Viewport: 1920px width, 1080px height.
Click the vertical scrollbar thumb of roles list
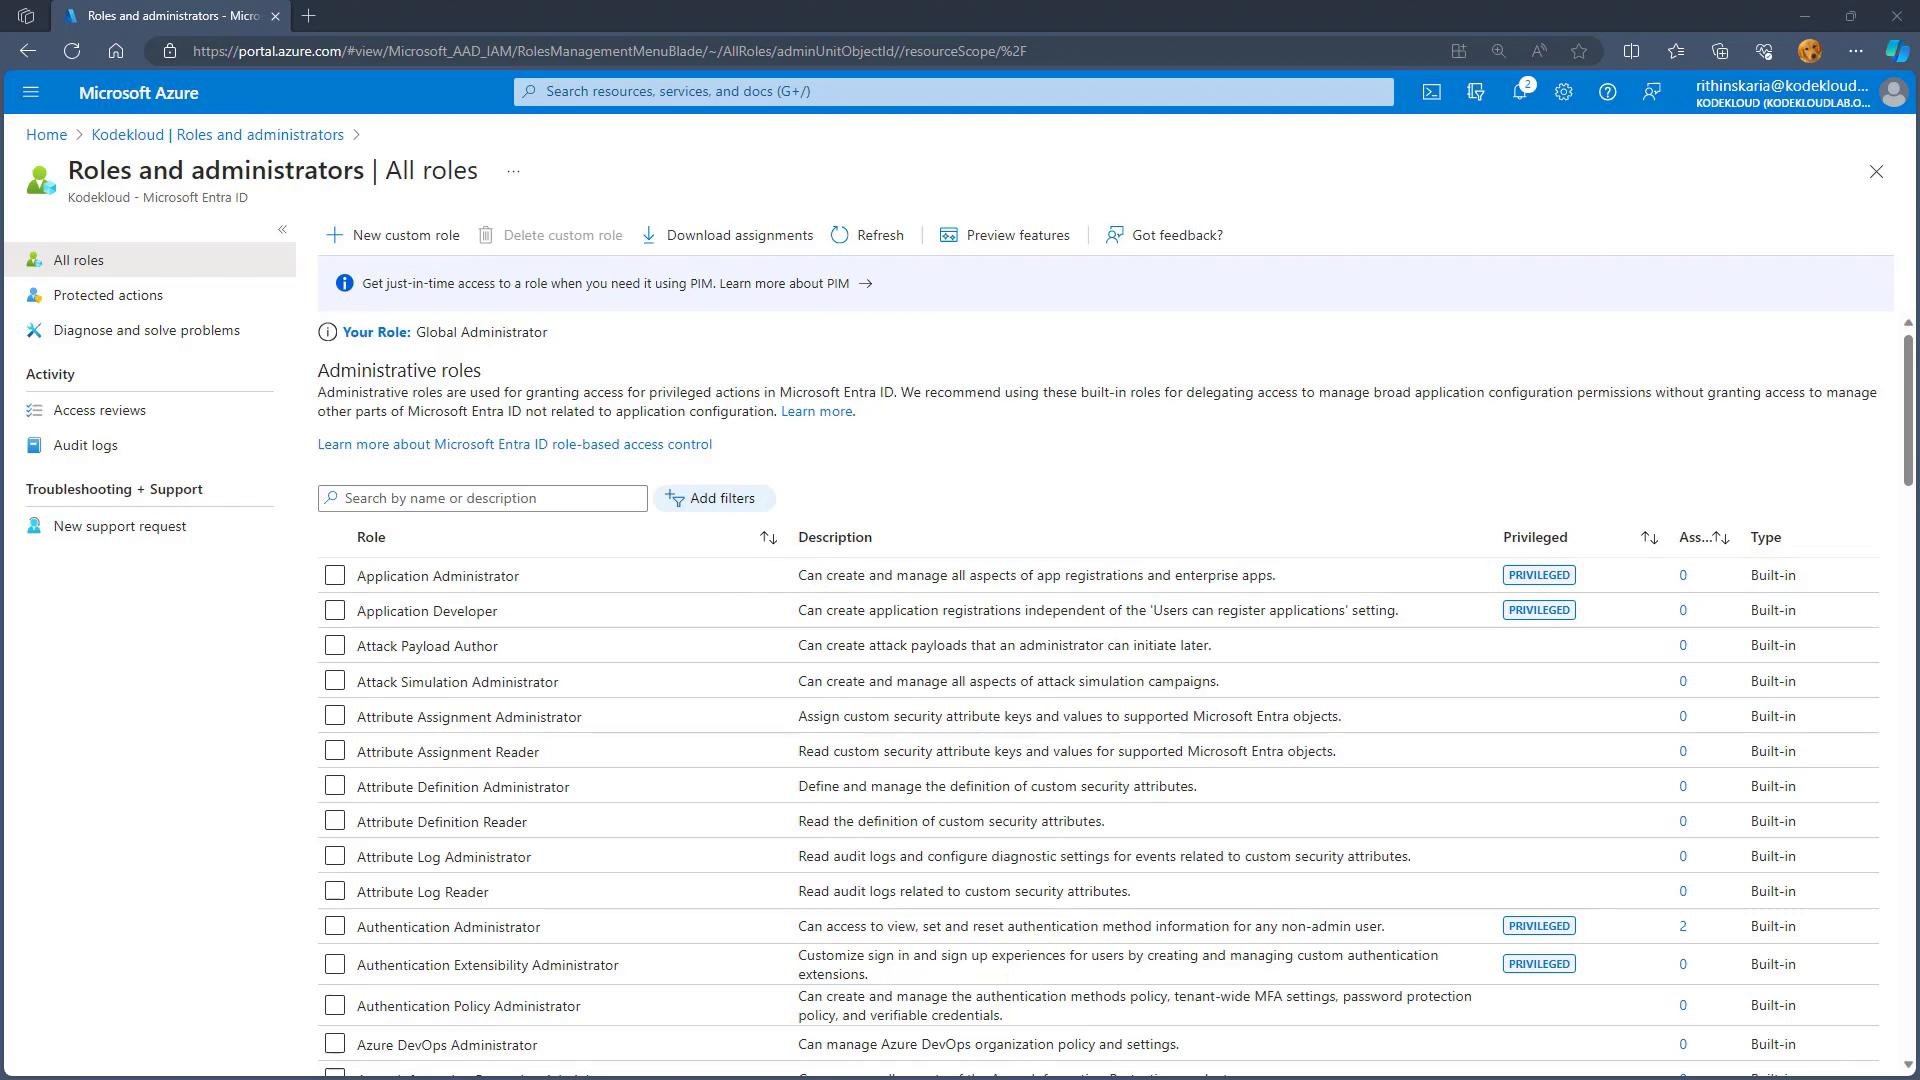coord(1908,410)
